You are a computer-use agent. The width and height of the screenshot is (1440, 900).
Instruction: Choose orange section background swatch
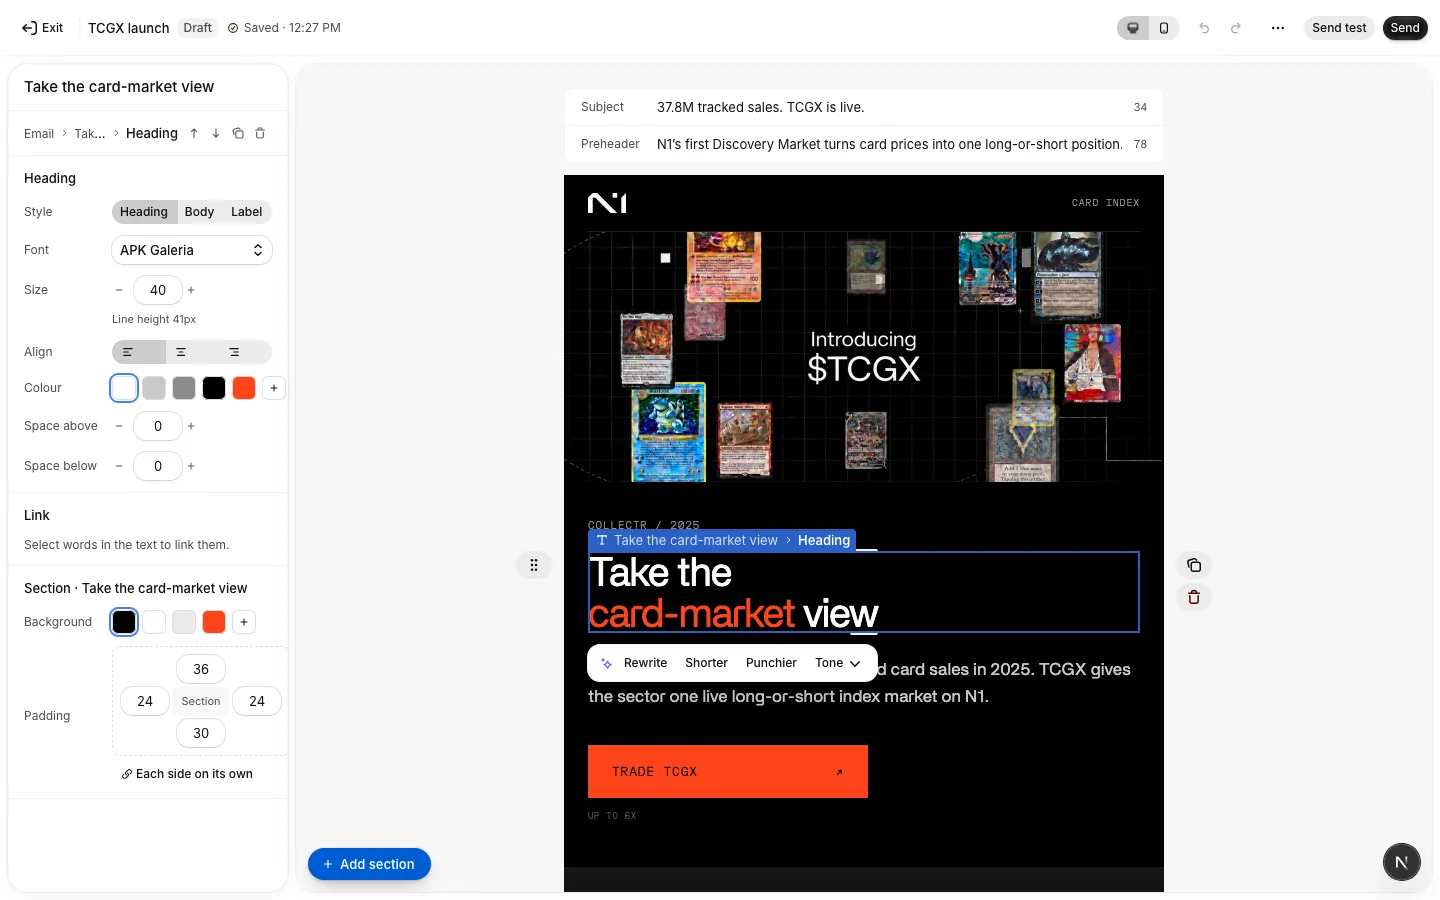[x=214, y=622]
